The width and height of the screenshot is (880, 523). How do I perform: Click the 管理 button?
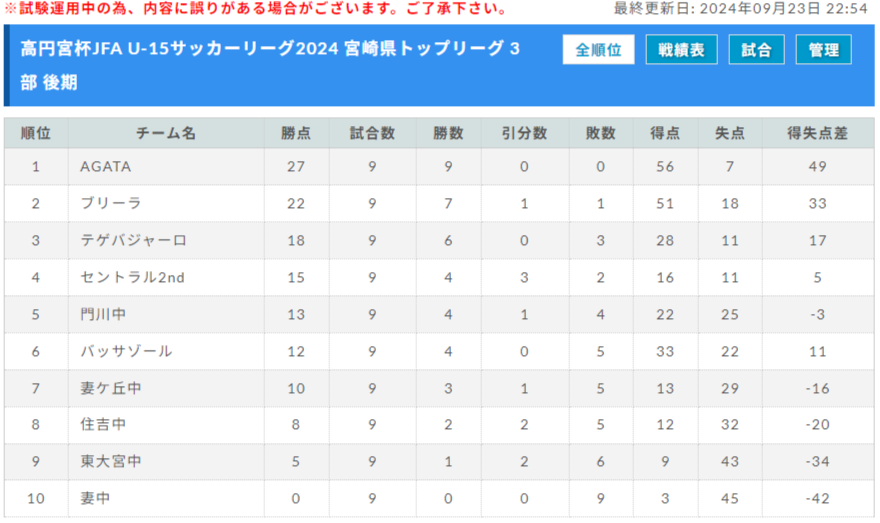tap(823, 50)
